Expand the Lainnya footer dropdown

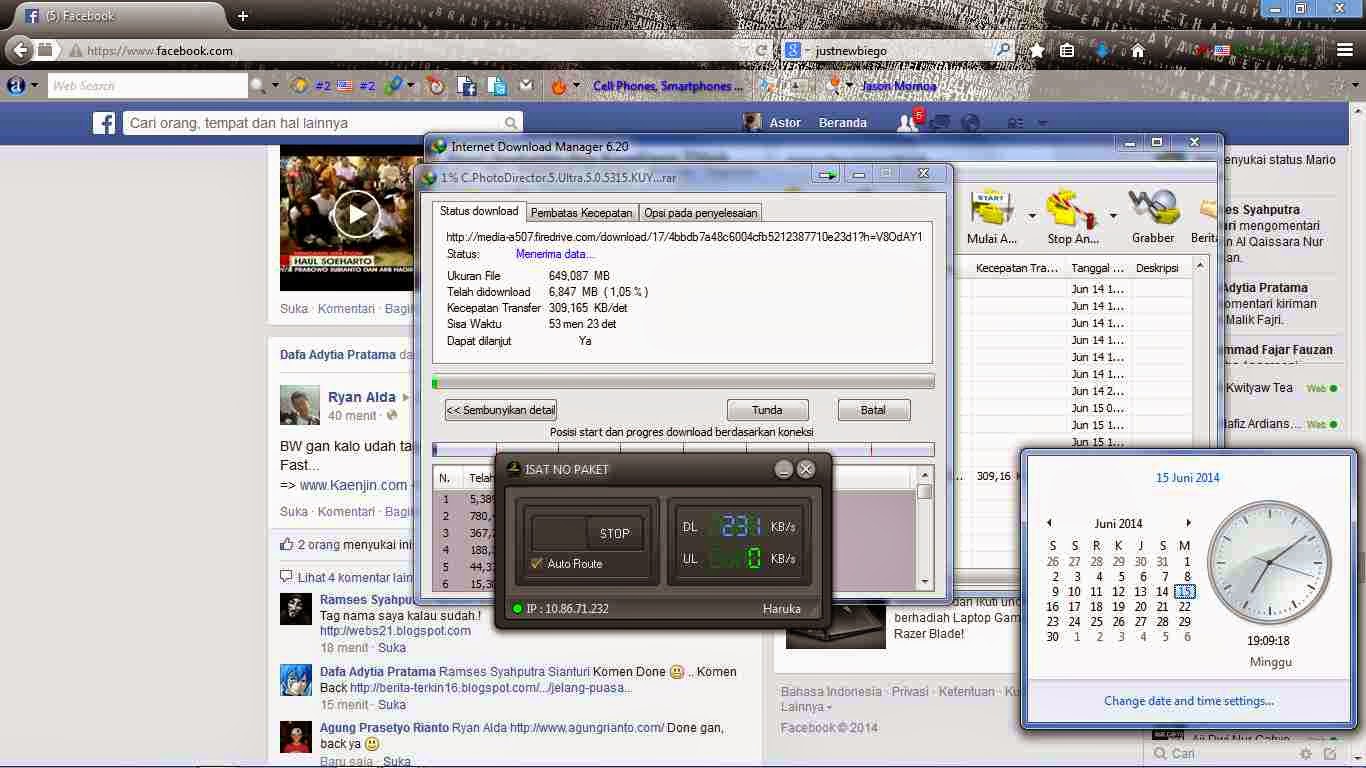pyautogui.click(x=806, y=707)
